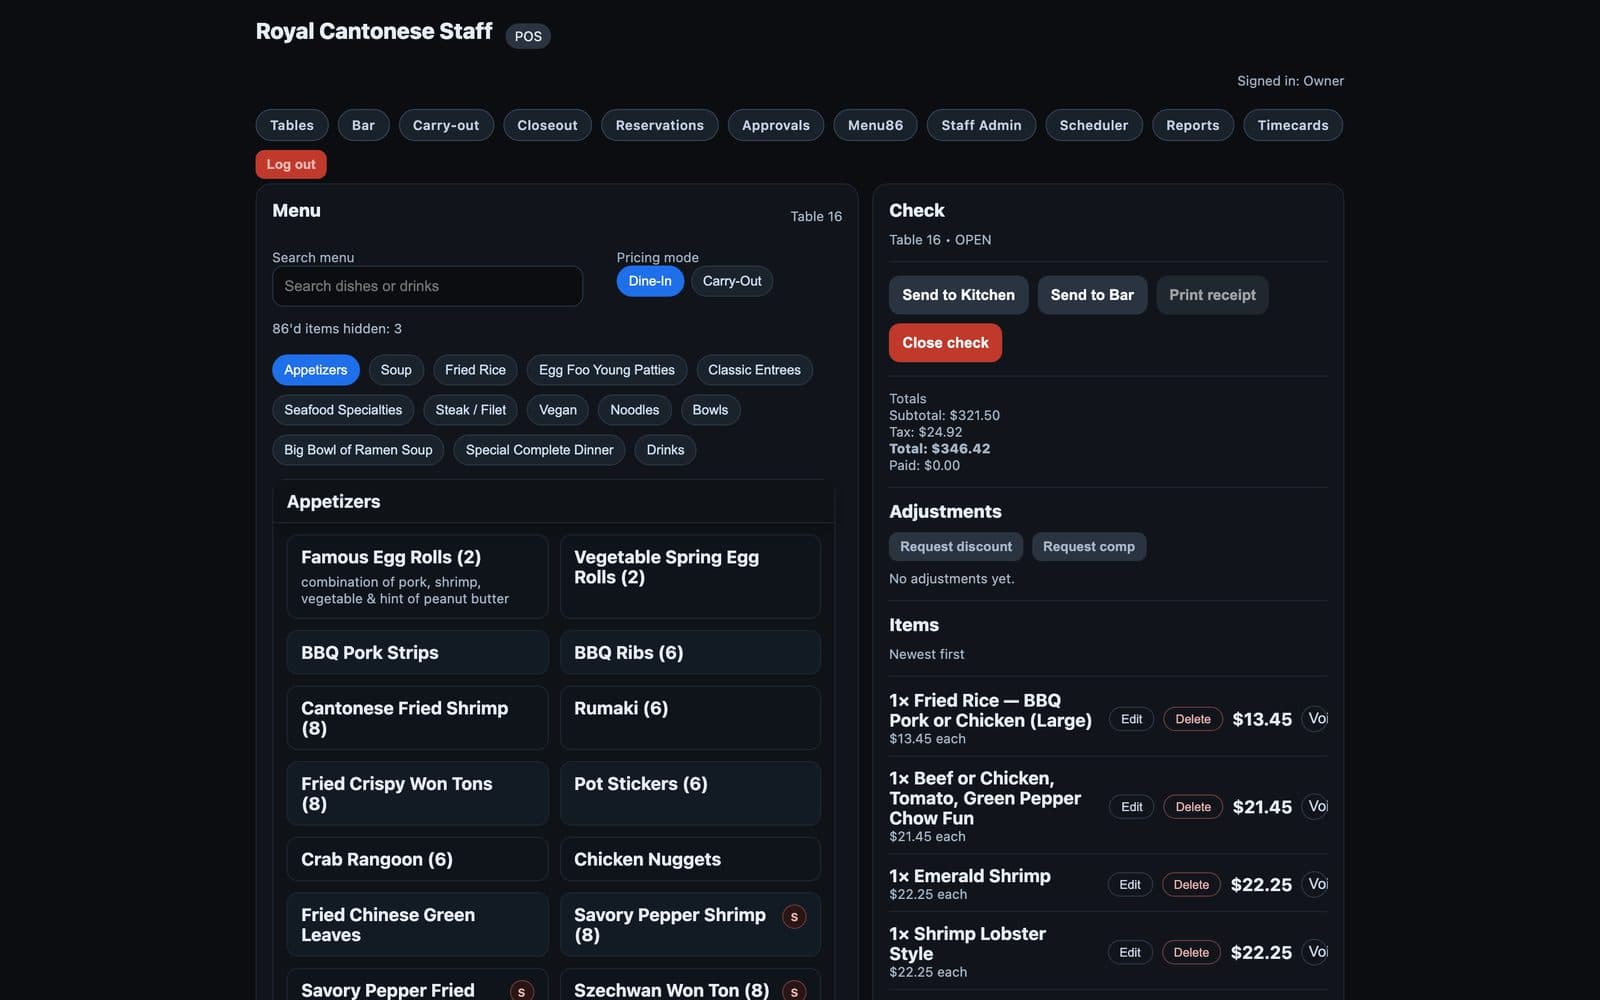Edit the Emerald Shrimp line item

(1130, 884)
